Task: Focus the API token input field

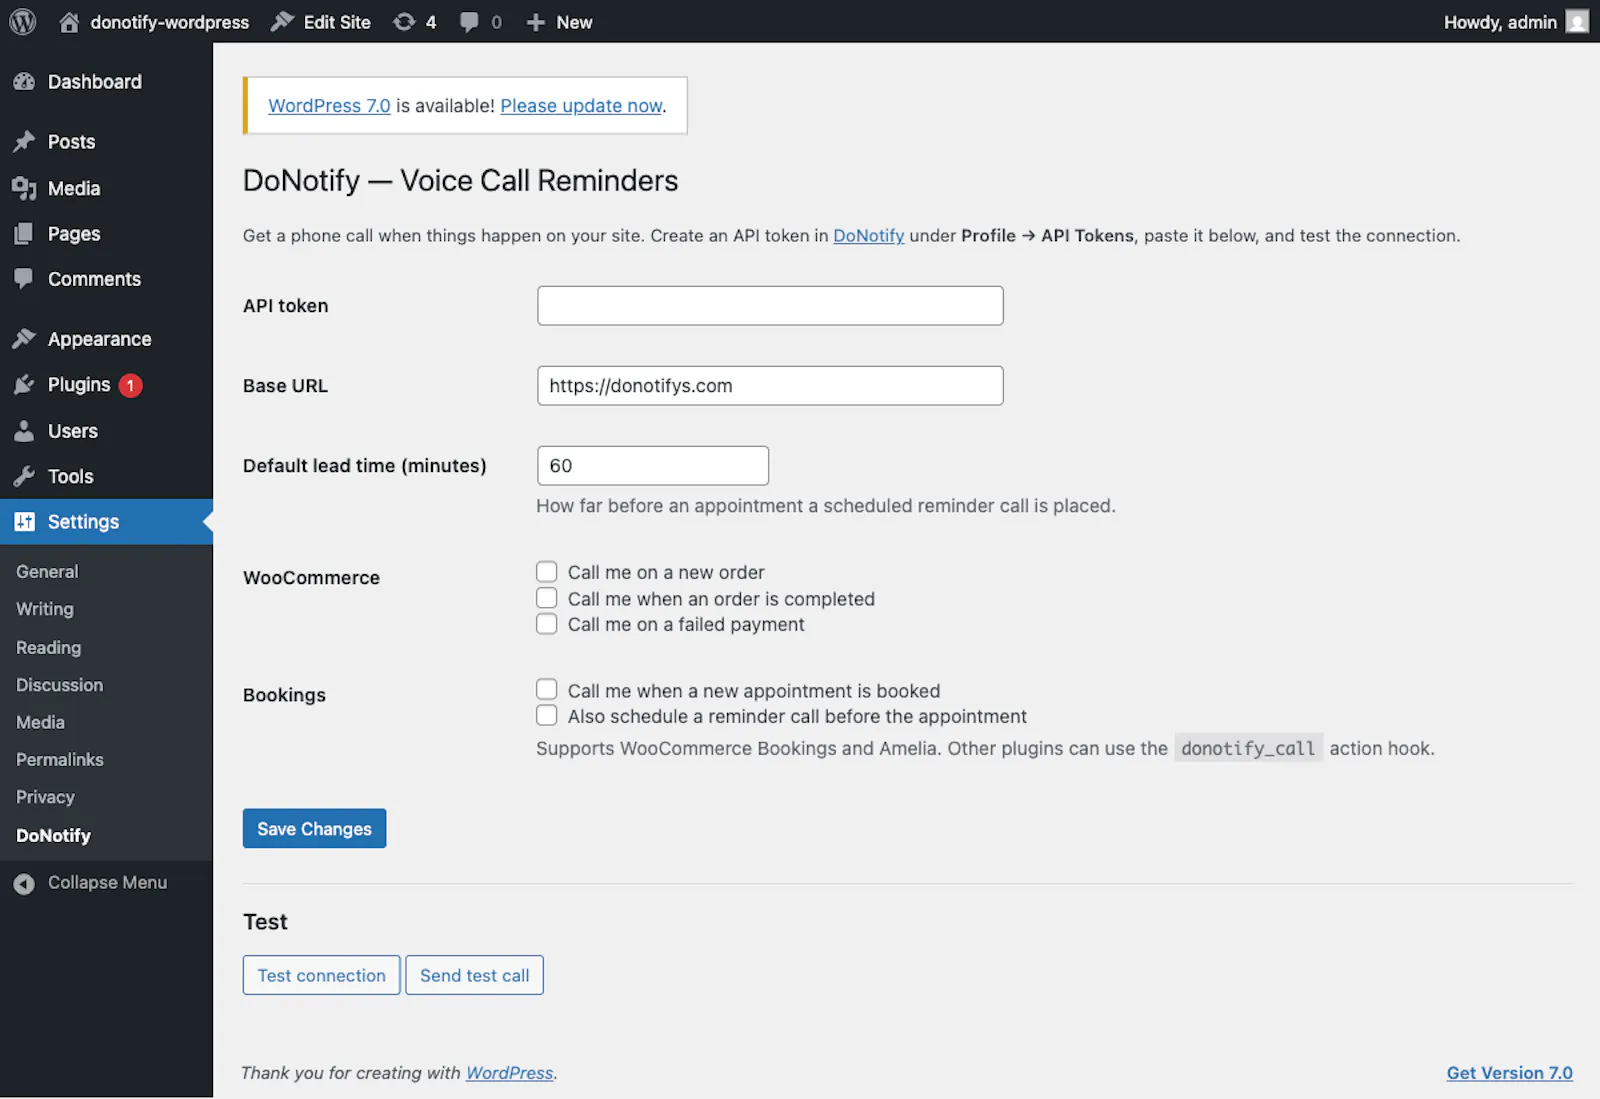Action: 770,306
